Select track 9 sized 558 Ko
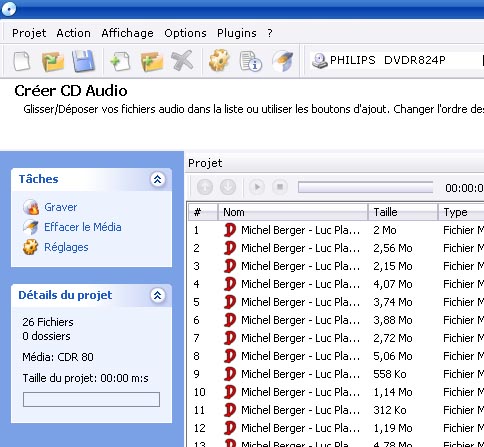 [336, 374]
